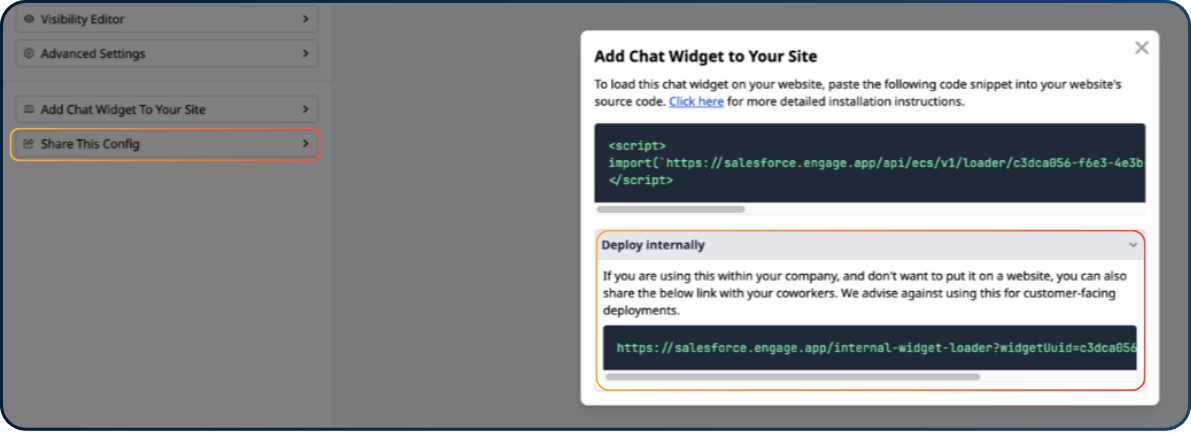Expand the Advanced Settings chevron arrow
The image size is (1191, 433).
(x=305, y=54)
